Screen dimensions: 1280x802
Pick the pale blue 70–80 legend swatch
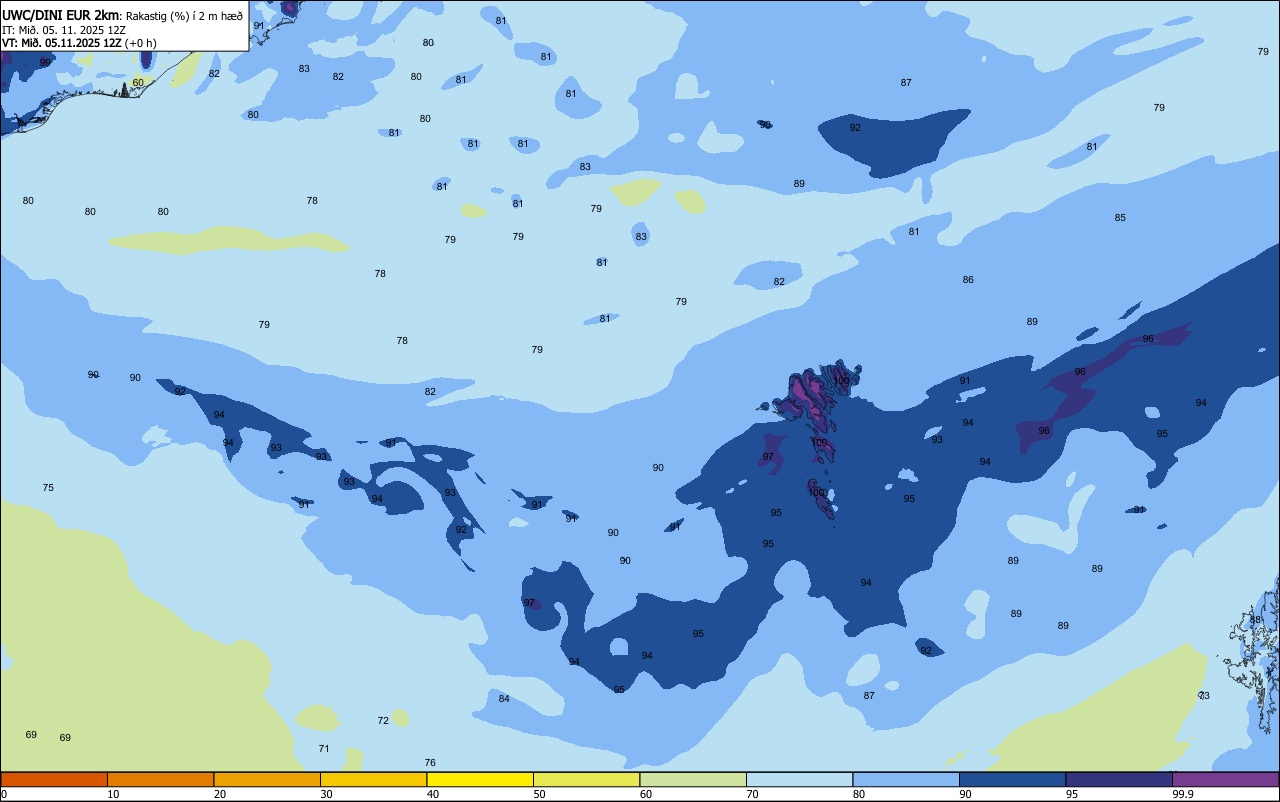click(799, 779)
